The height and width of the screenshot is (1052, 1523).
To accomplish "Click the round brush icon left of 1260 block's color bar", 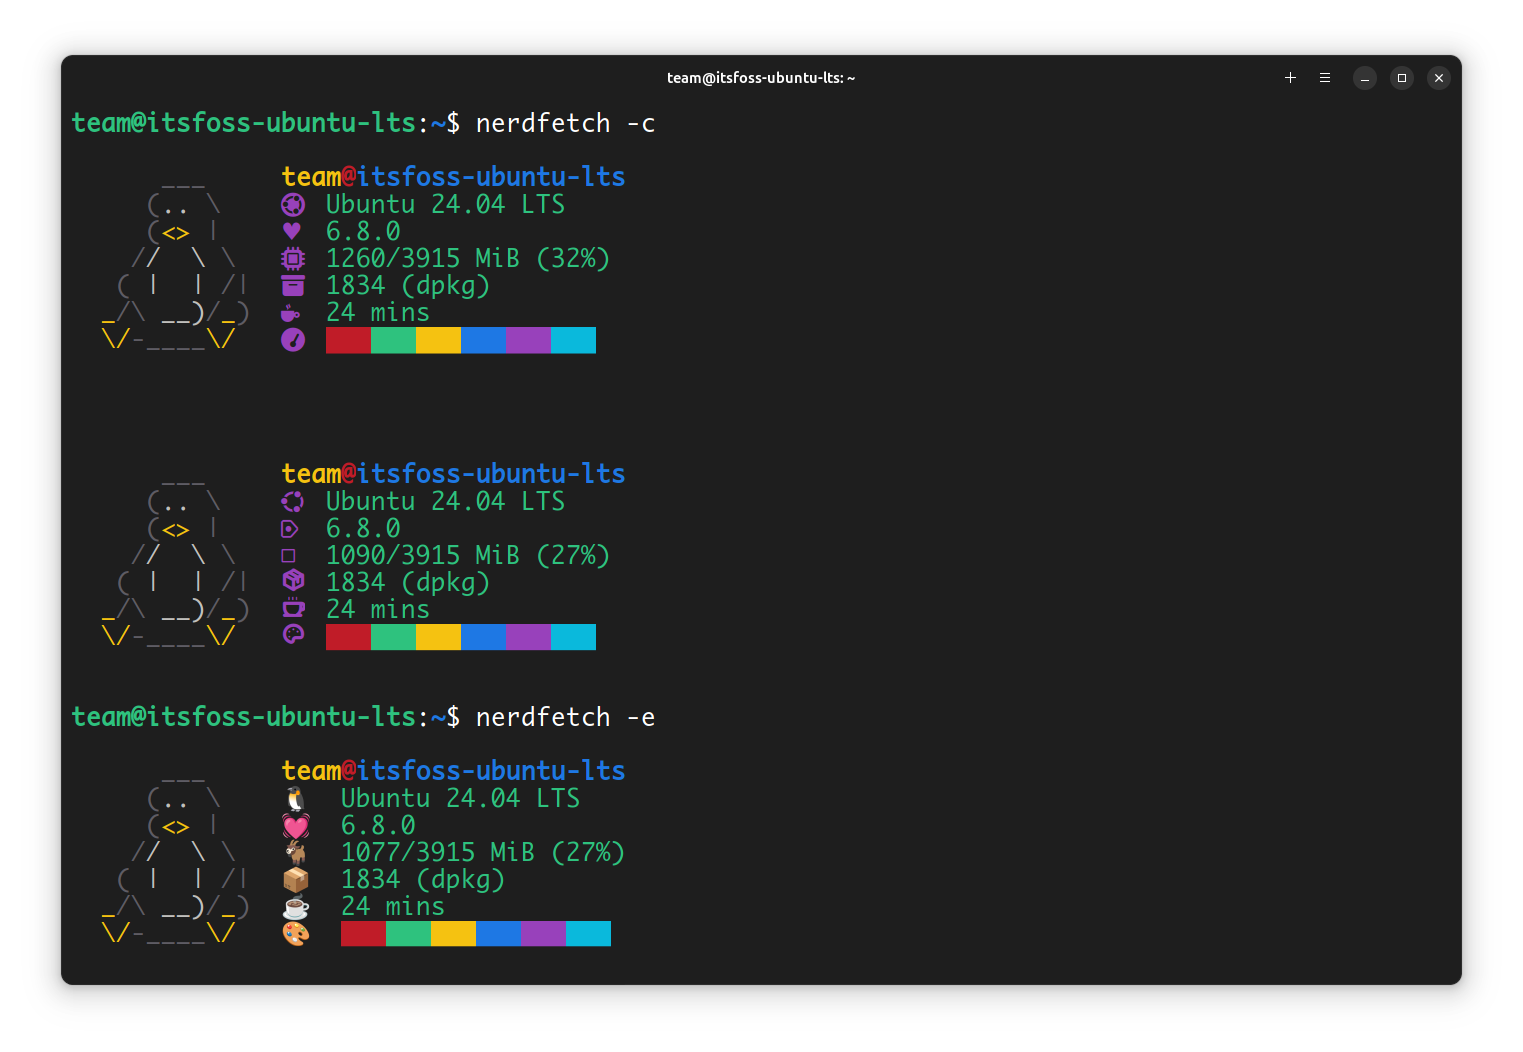I will coord(293,340).
